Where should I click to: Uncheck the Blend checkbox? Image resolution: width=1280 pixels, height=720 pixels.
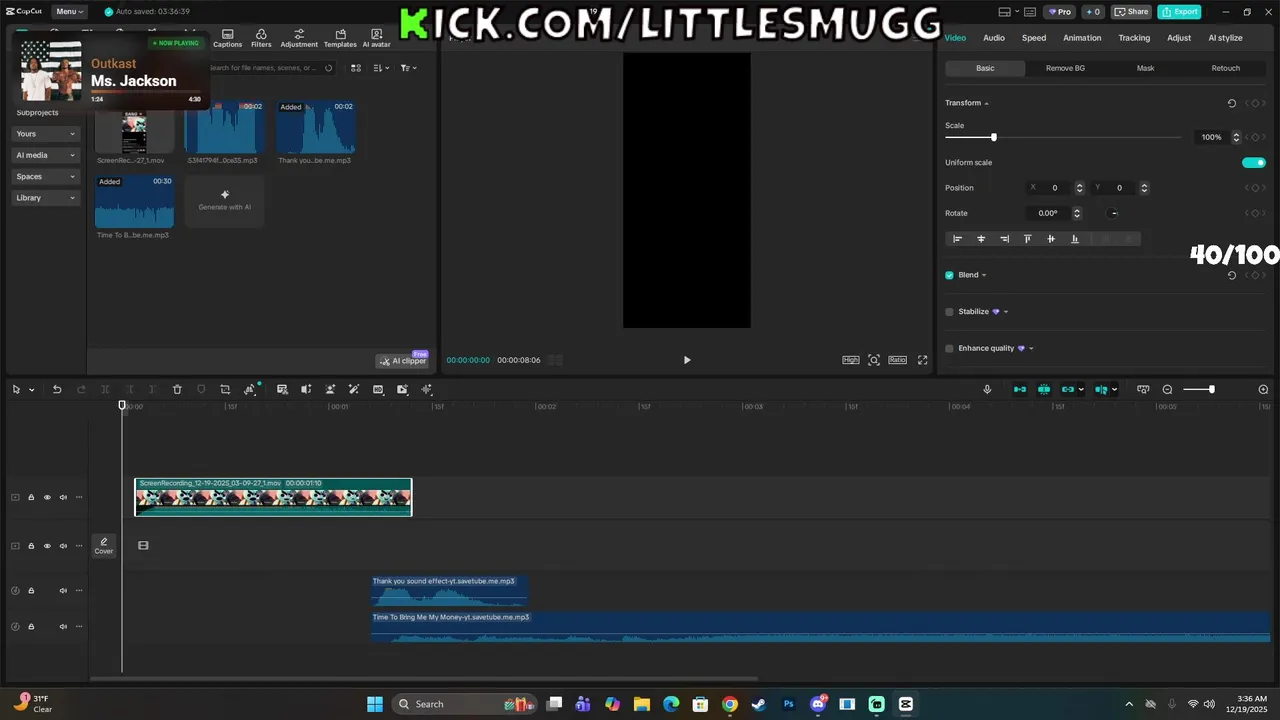(x=949, y=275)
